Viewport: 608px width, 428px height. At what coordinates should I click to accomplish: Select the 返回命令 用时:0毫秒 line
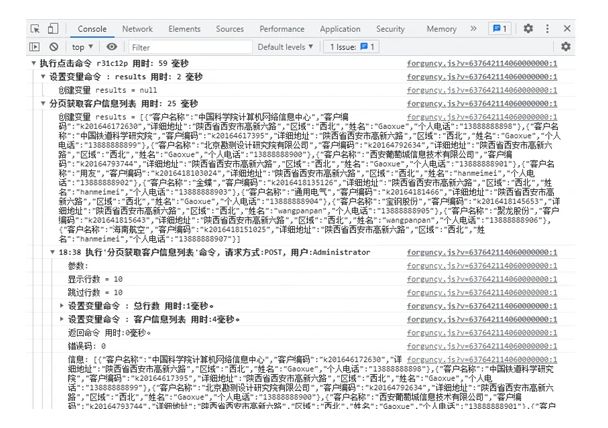tap(109, 333)
